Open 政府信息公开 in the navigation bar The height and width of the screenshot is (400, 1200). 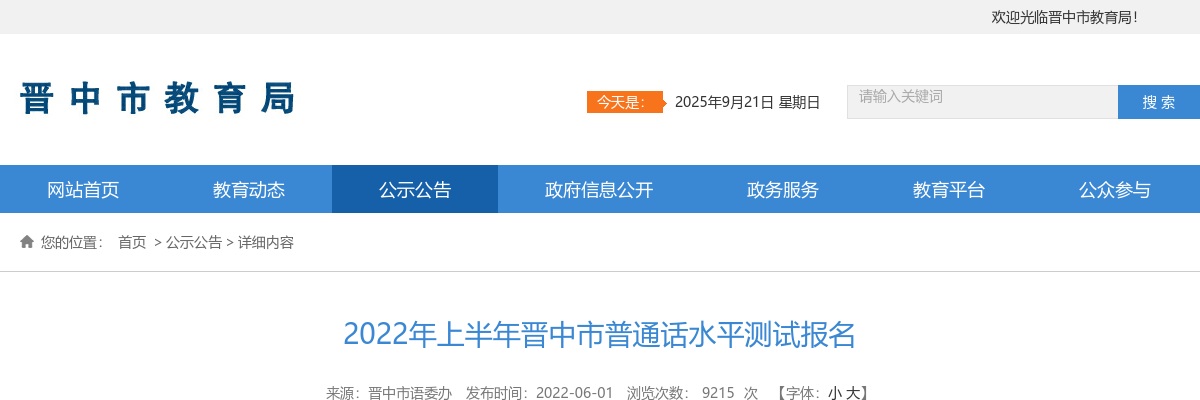click(x=599, y=189)
